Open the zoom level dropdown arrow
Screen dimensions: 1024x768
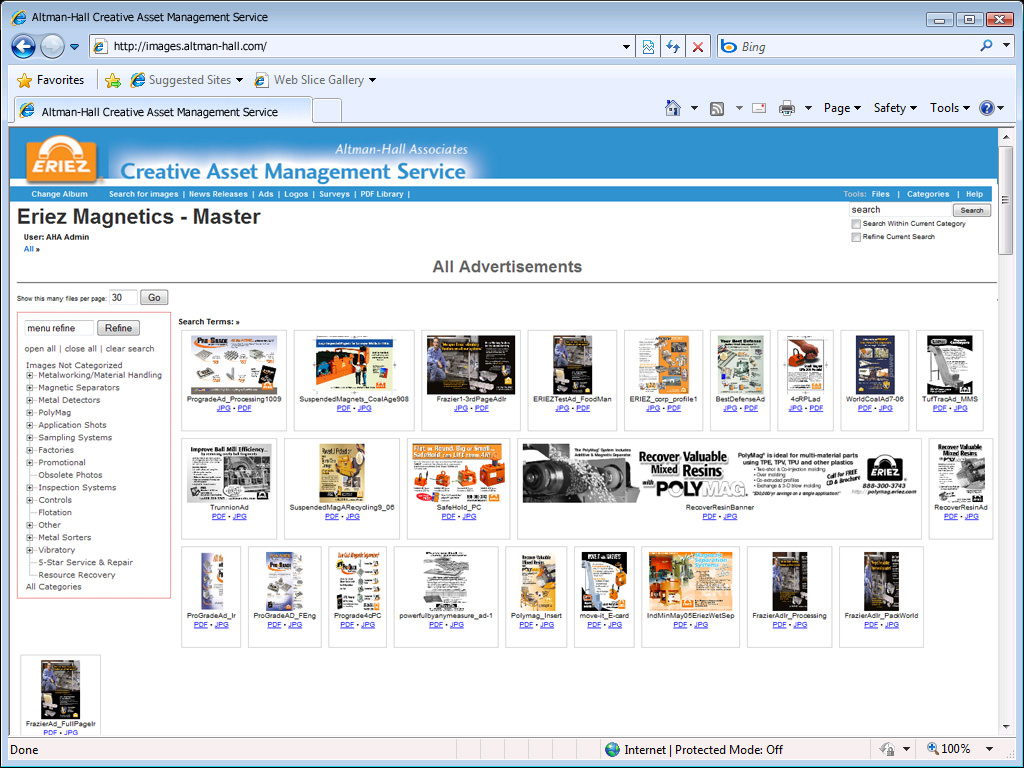(x=989, y=748)
